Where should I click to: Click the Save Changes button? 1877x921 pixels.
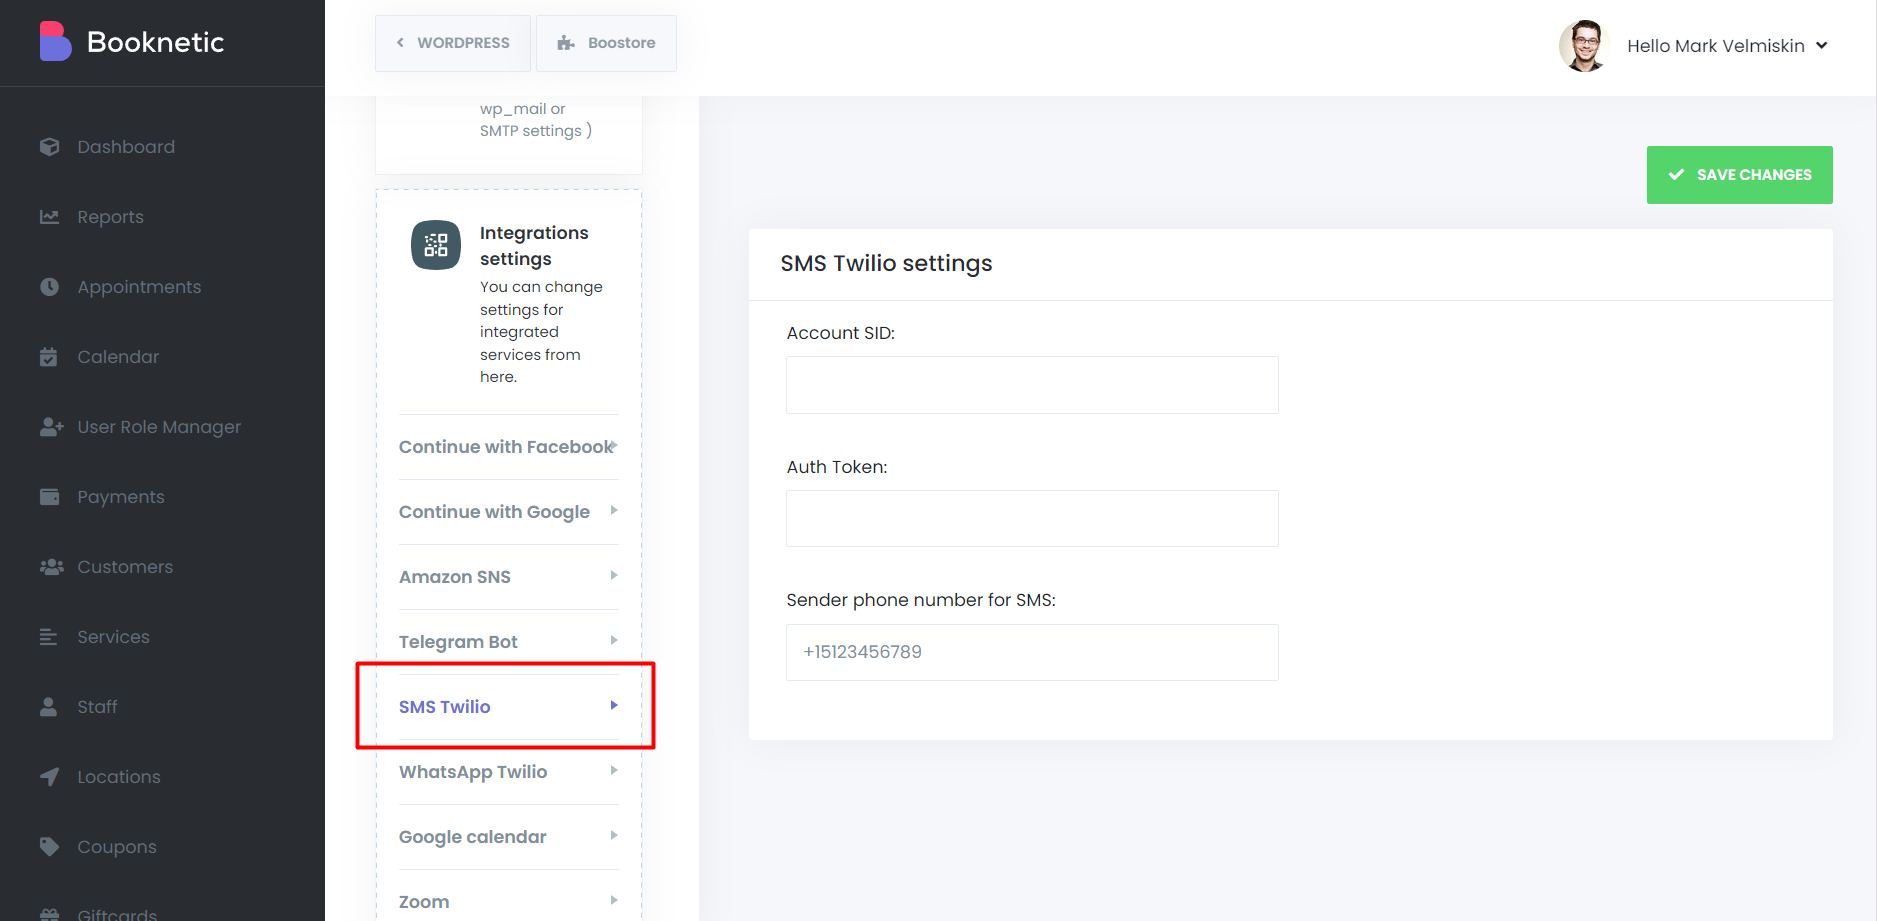coord(1739,175)
